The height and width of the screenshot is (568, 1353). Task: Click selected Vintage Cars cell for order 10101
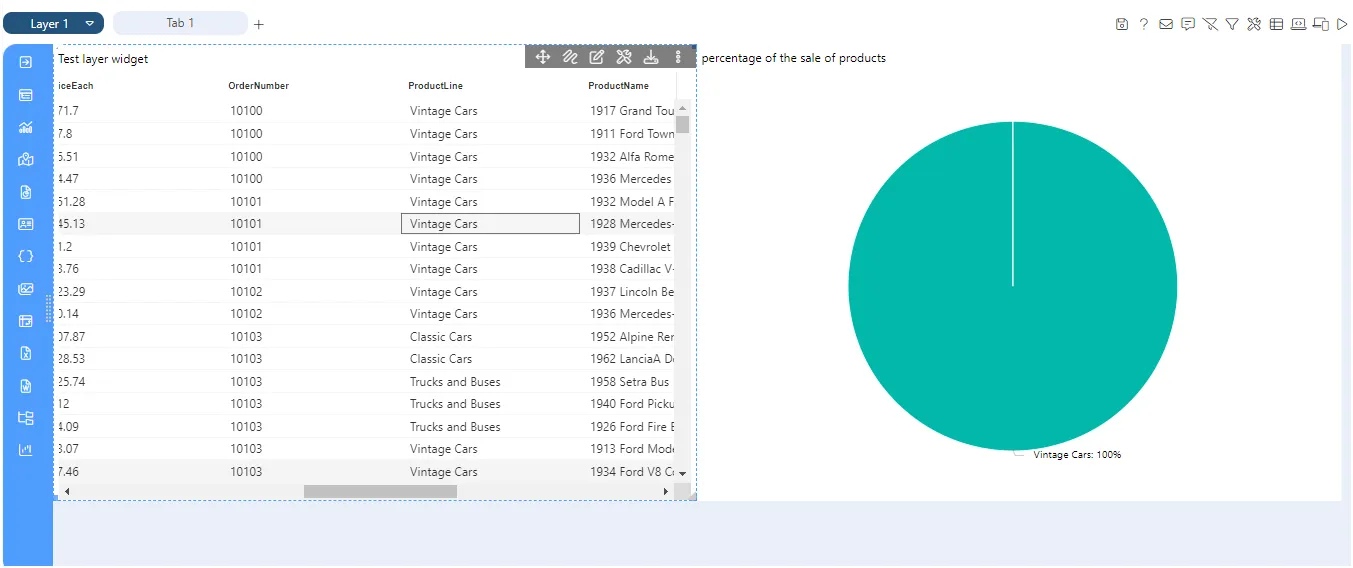pyautogui.click(x=490, y=224)
